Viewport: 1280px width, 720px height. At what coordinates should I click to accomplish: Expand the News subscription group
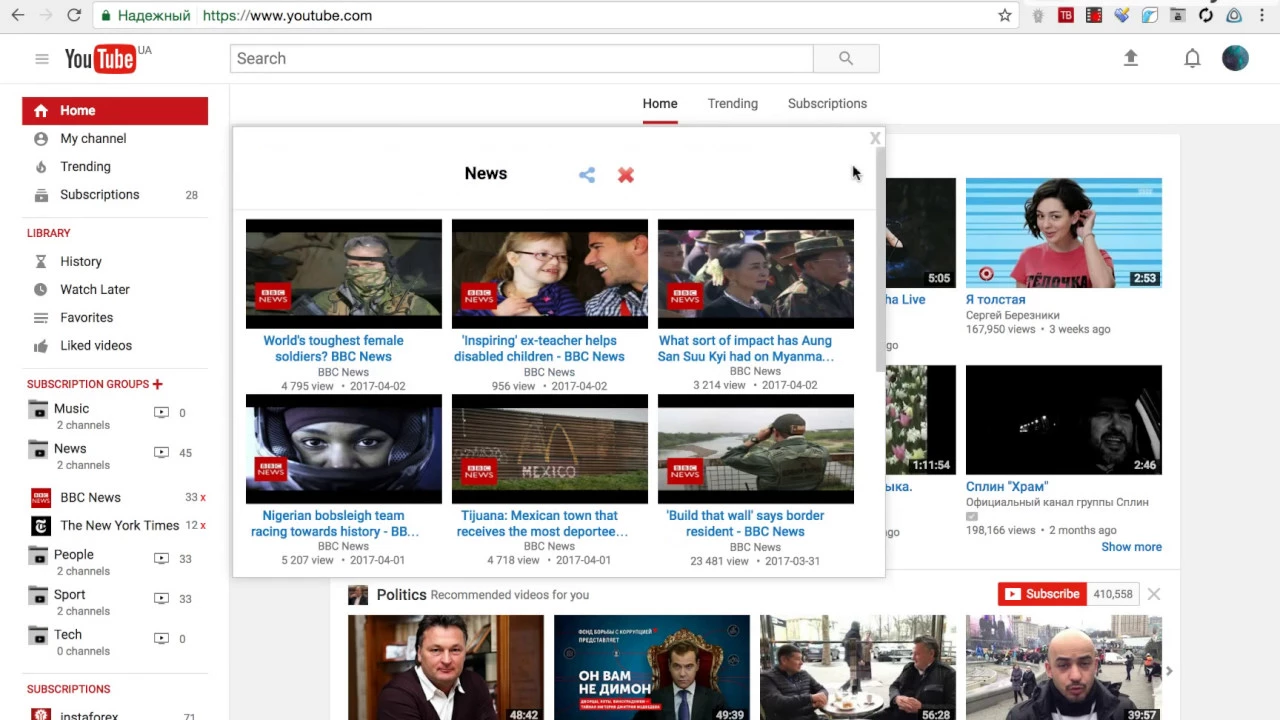point(70,449)
